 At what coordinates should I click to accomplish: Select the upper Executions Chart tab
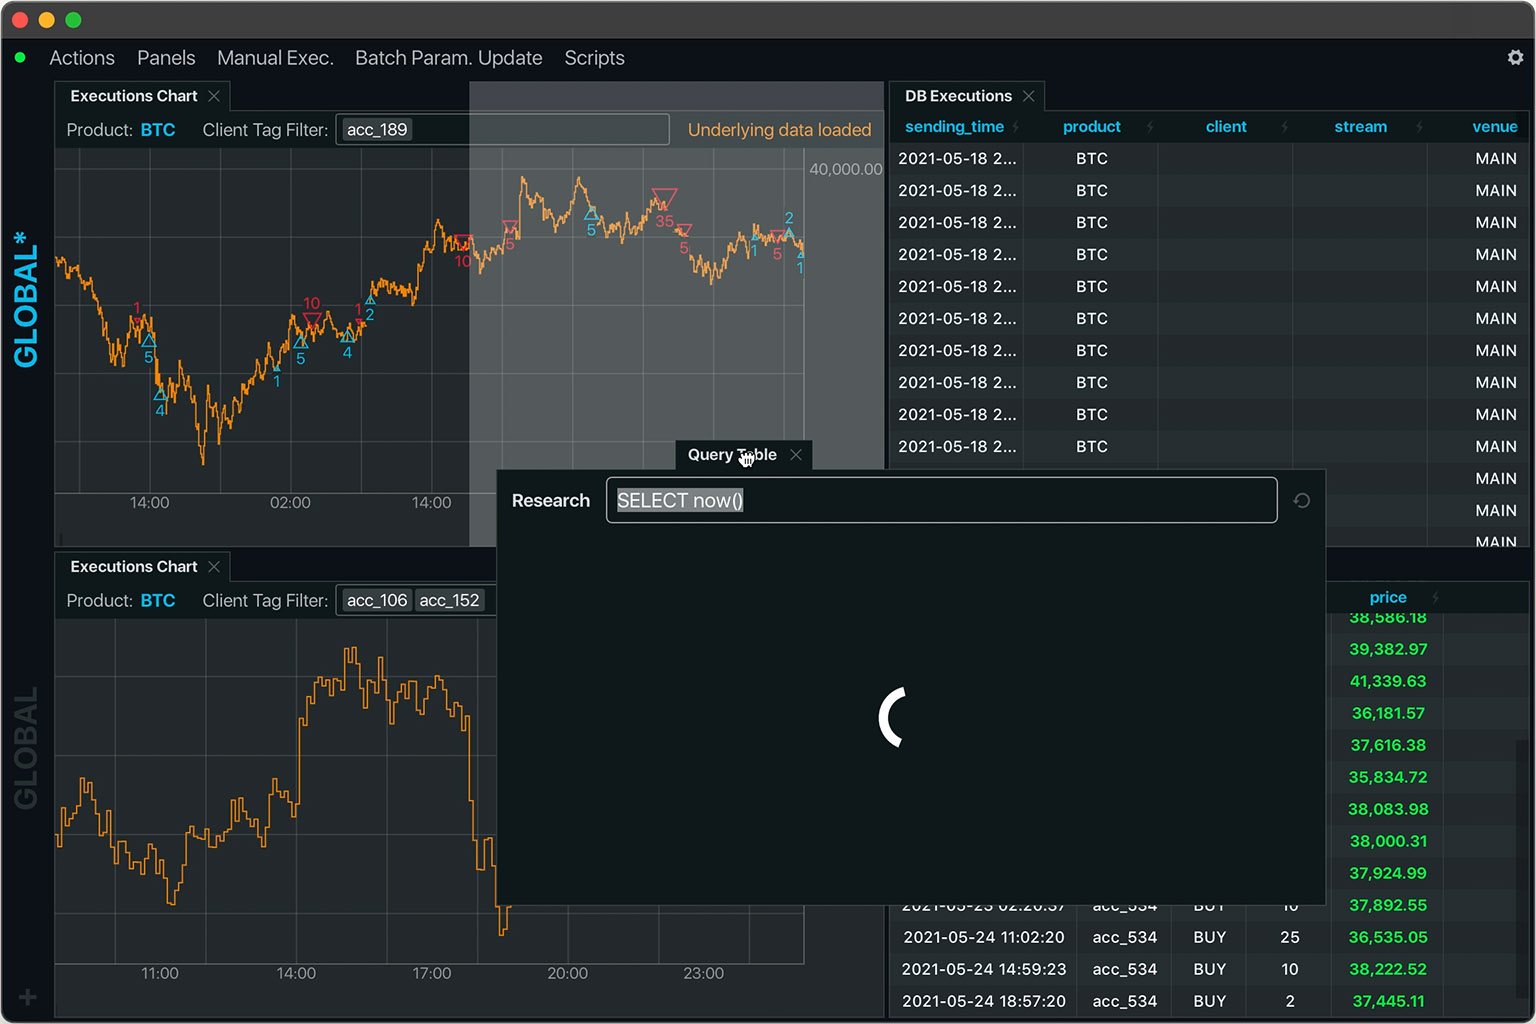coord(134,96)
